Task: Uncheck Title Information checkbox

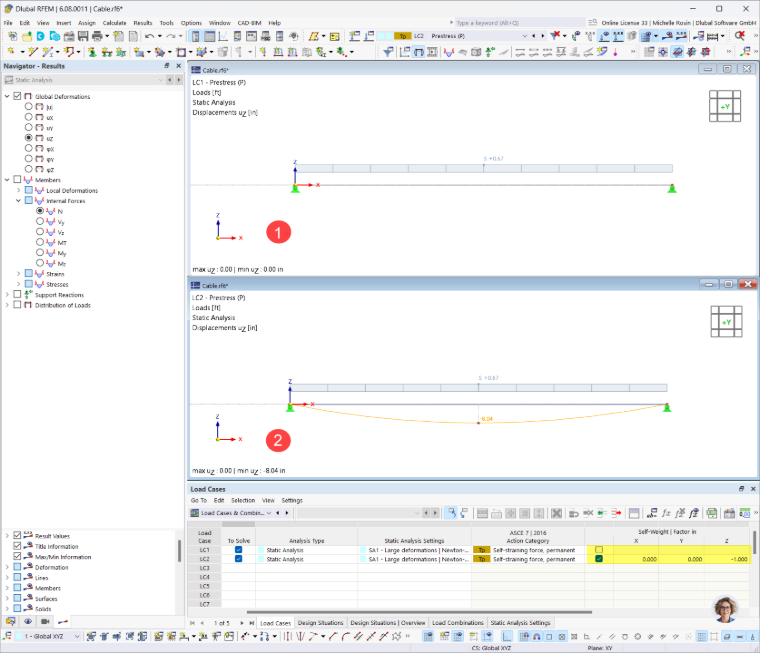Action: click(x=17, y=546)
